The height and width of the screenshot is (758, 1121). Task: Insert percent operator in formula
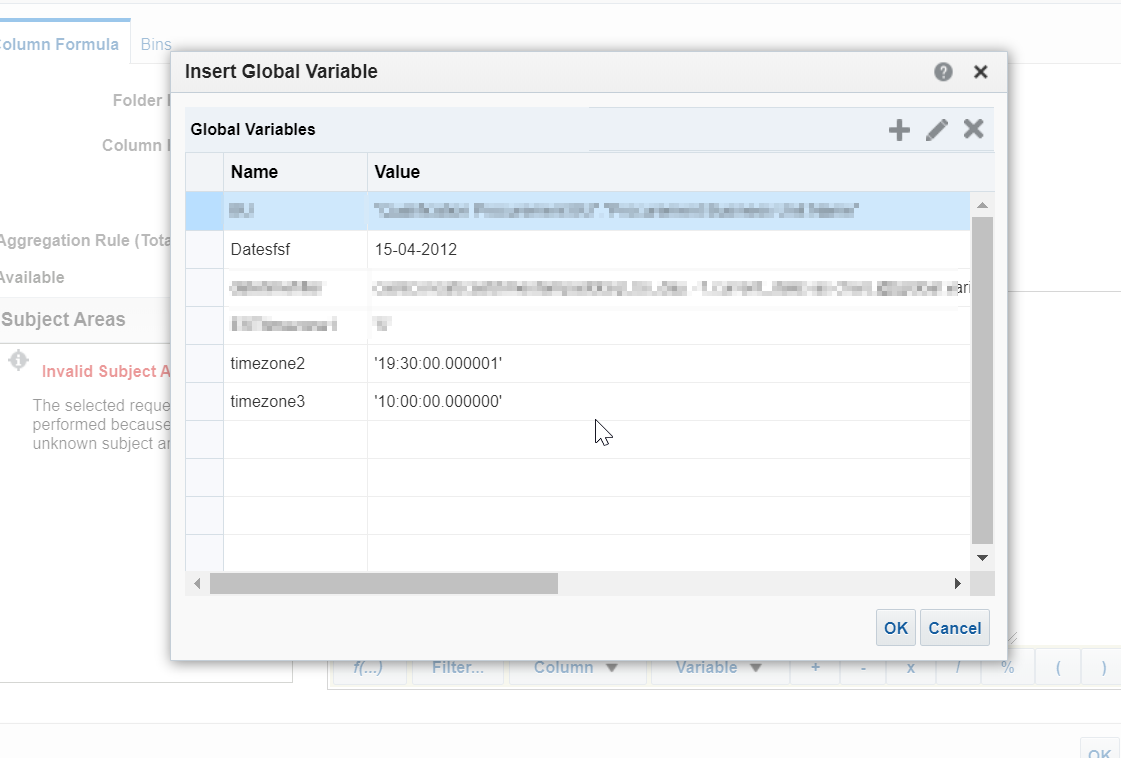tap(1007, 667)
